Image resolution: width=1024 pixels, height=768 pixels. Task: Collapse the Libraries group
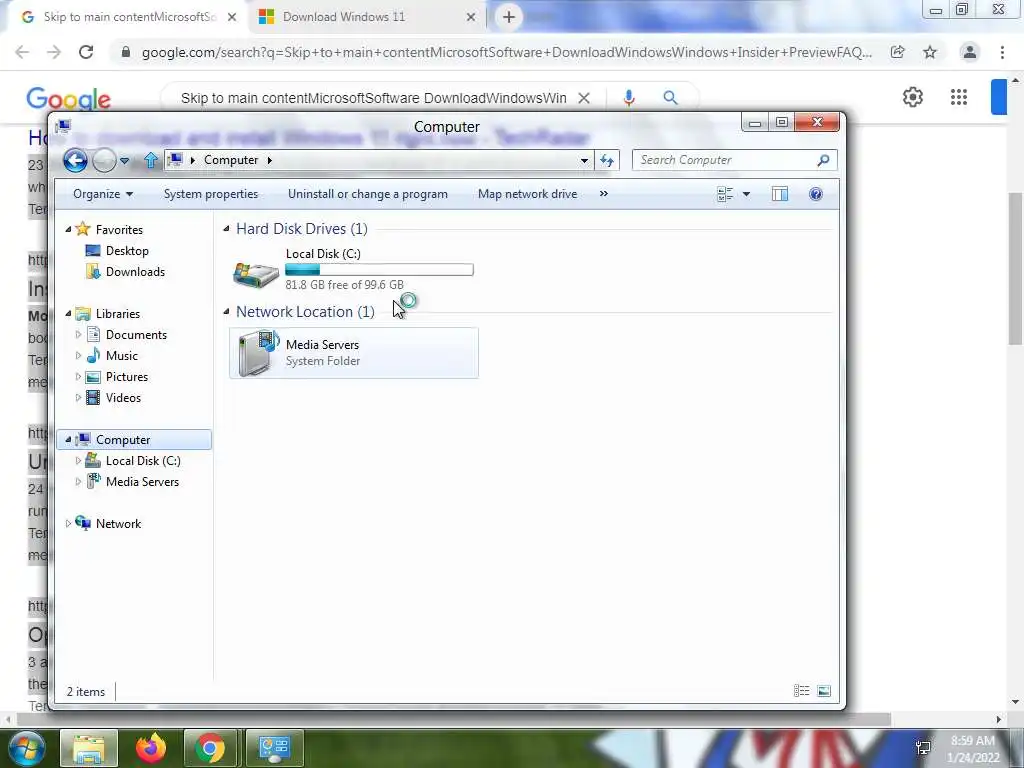[x=68, y=314]
